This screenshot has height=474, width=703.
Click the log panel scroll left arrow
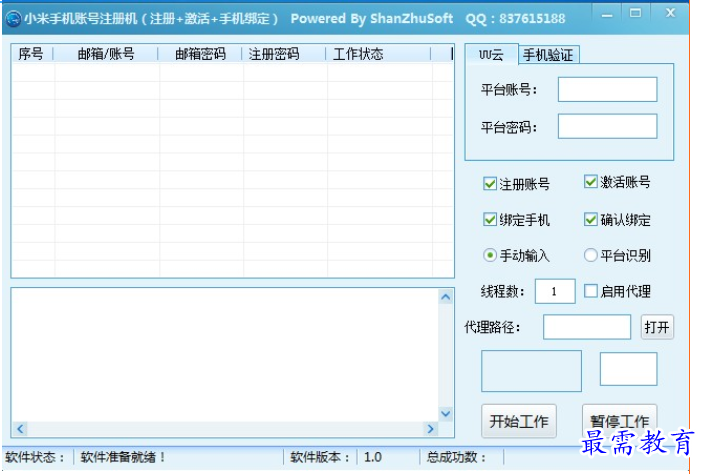click(20, 429)
